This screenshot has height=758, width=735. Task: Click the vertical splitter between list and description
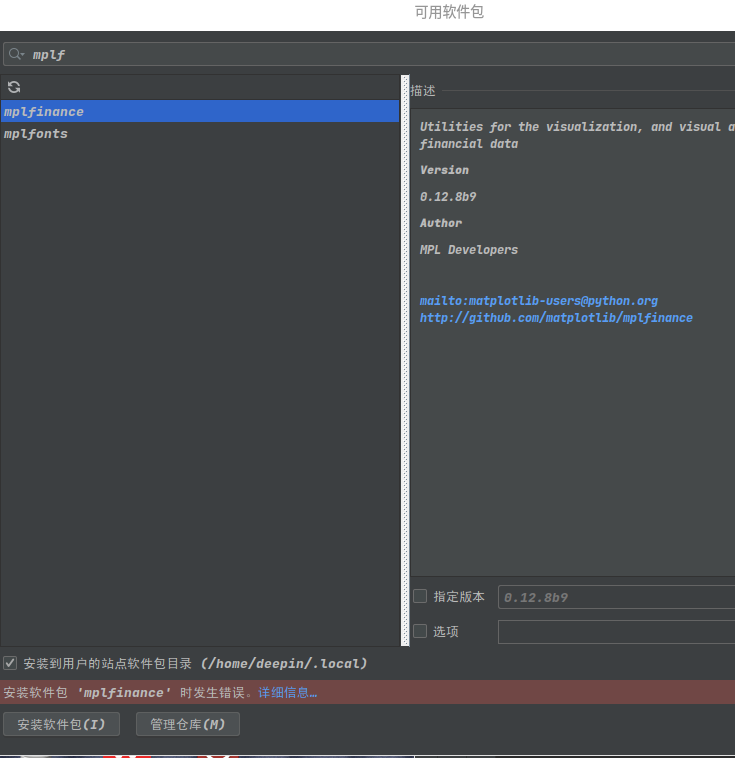(x=405, y=360)
